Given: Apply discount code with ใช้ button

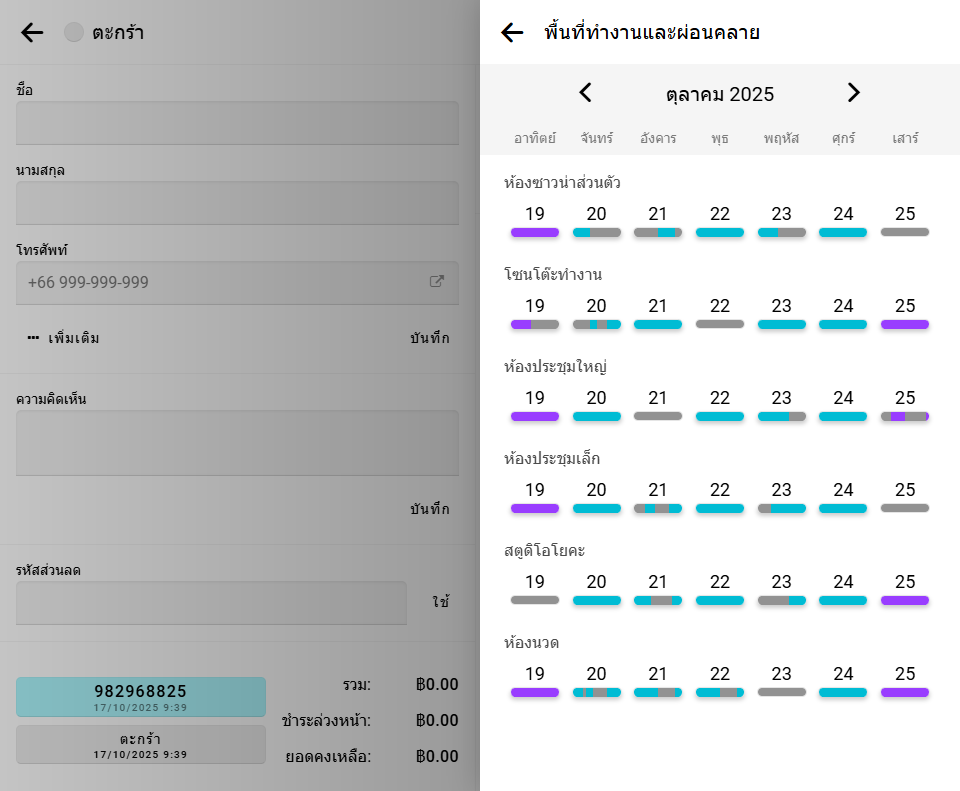Looking at the screenshot, I should point(440,602).
